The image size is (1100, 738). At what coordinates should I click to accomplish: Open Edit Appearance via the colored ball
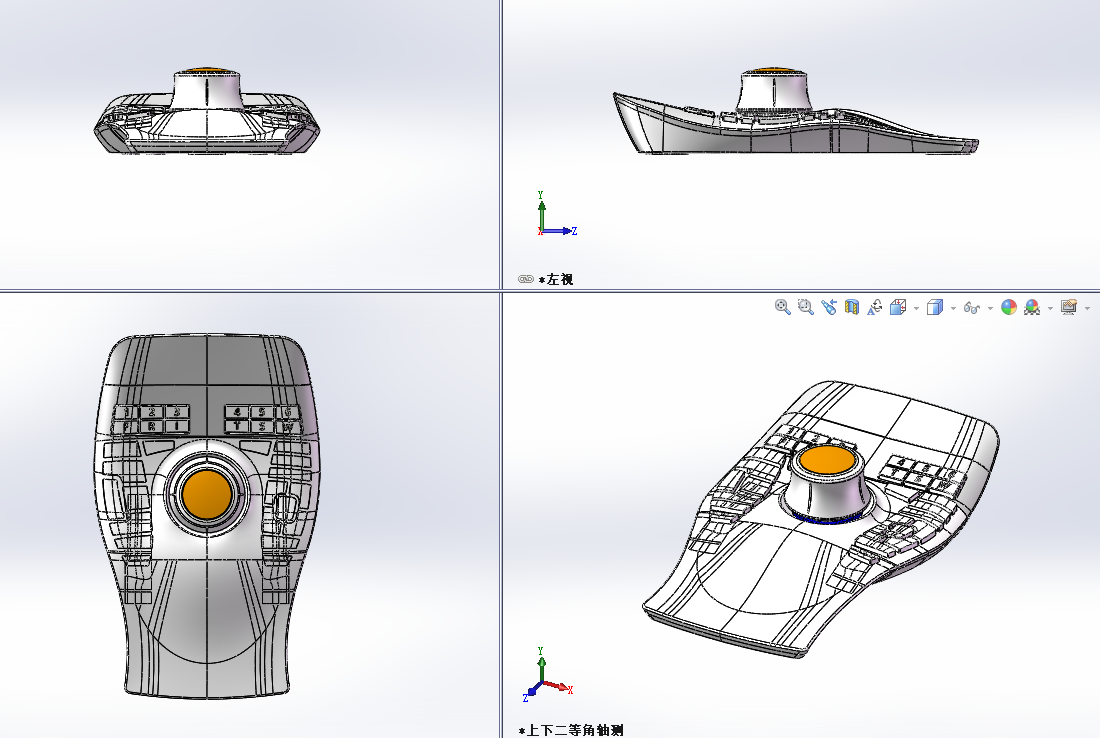(x=1010, y=307)
